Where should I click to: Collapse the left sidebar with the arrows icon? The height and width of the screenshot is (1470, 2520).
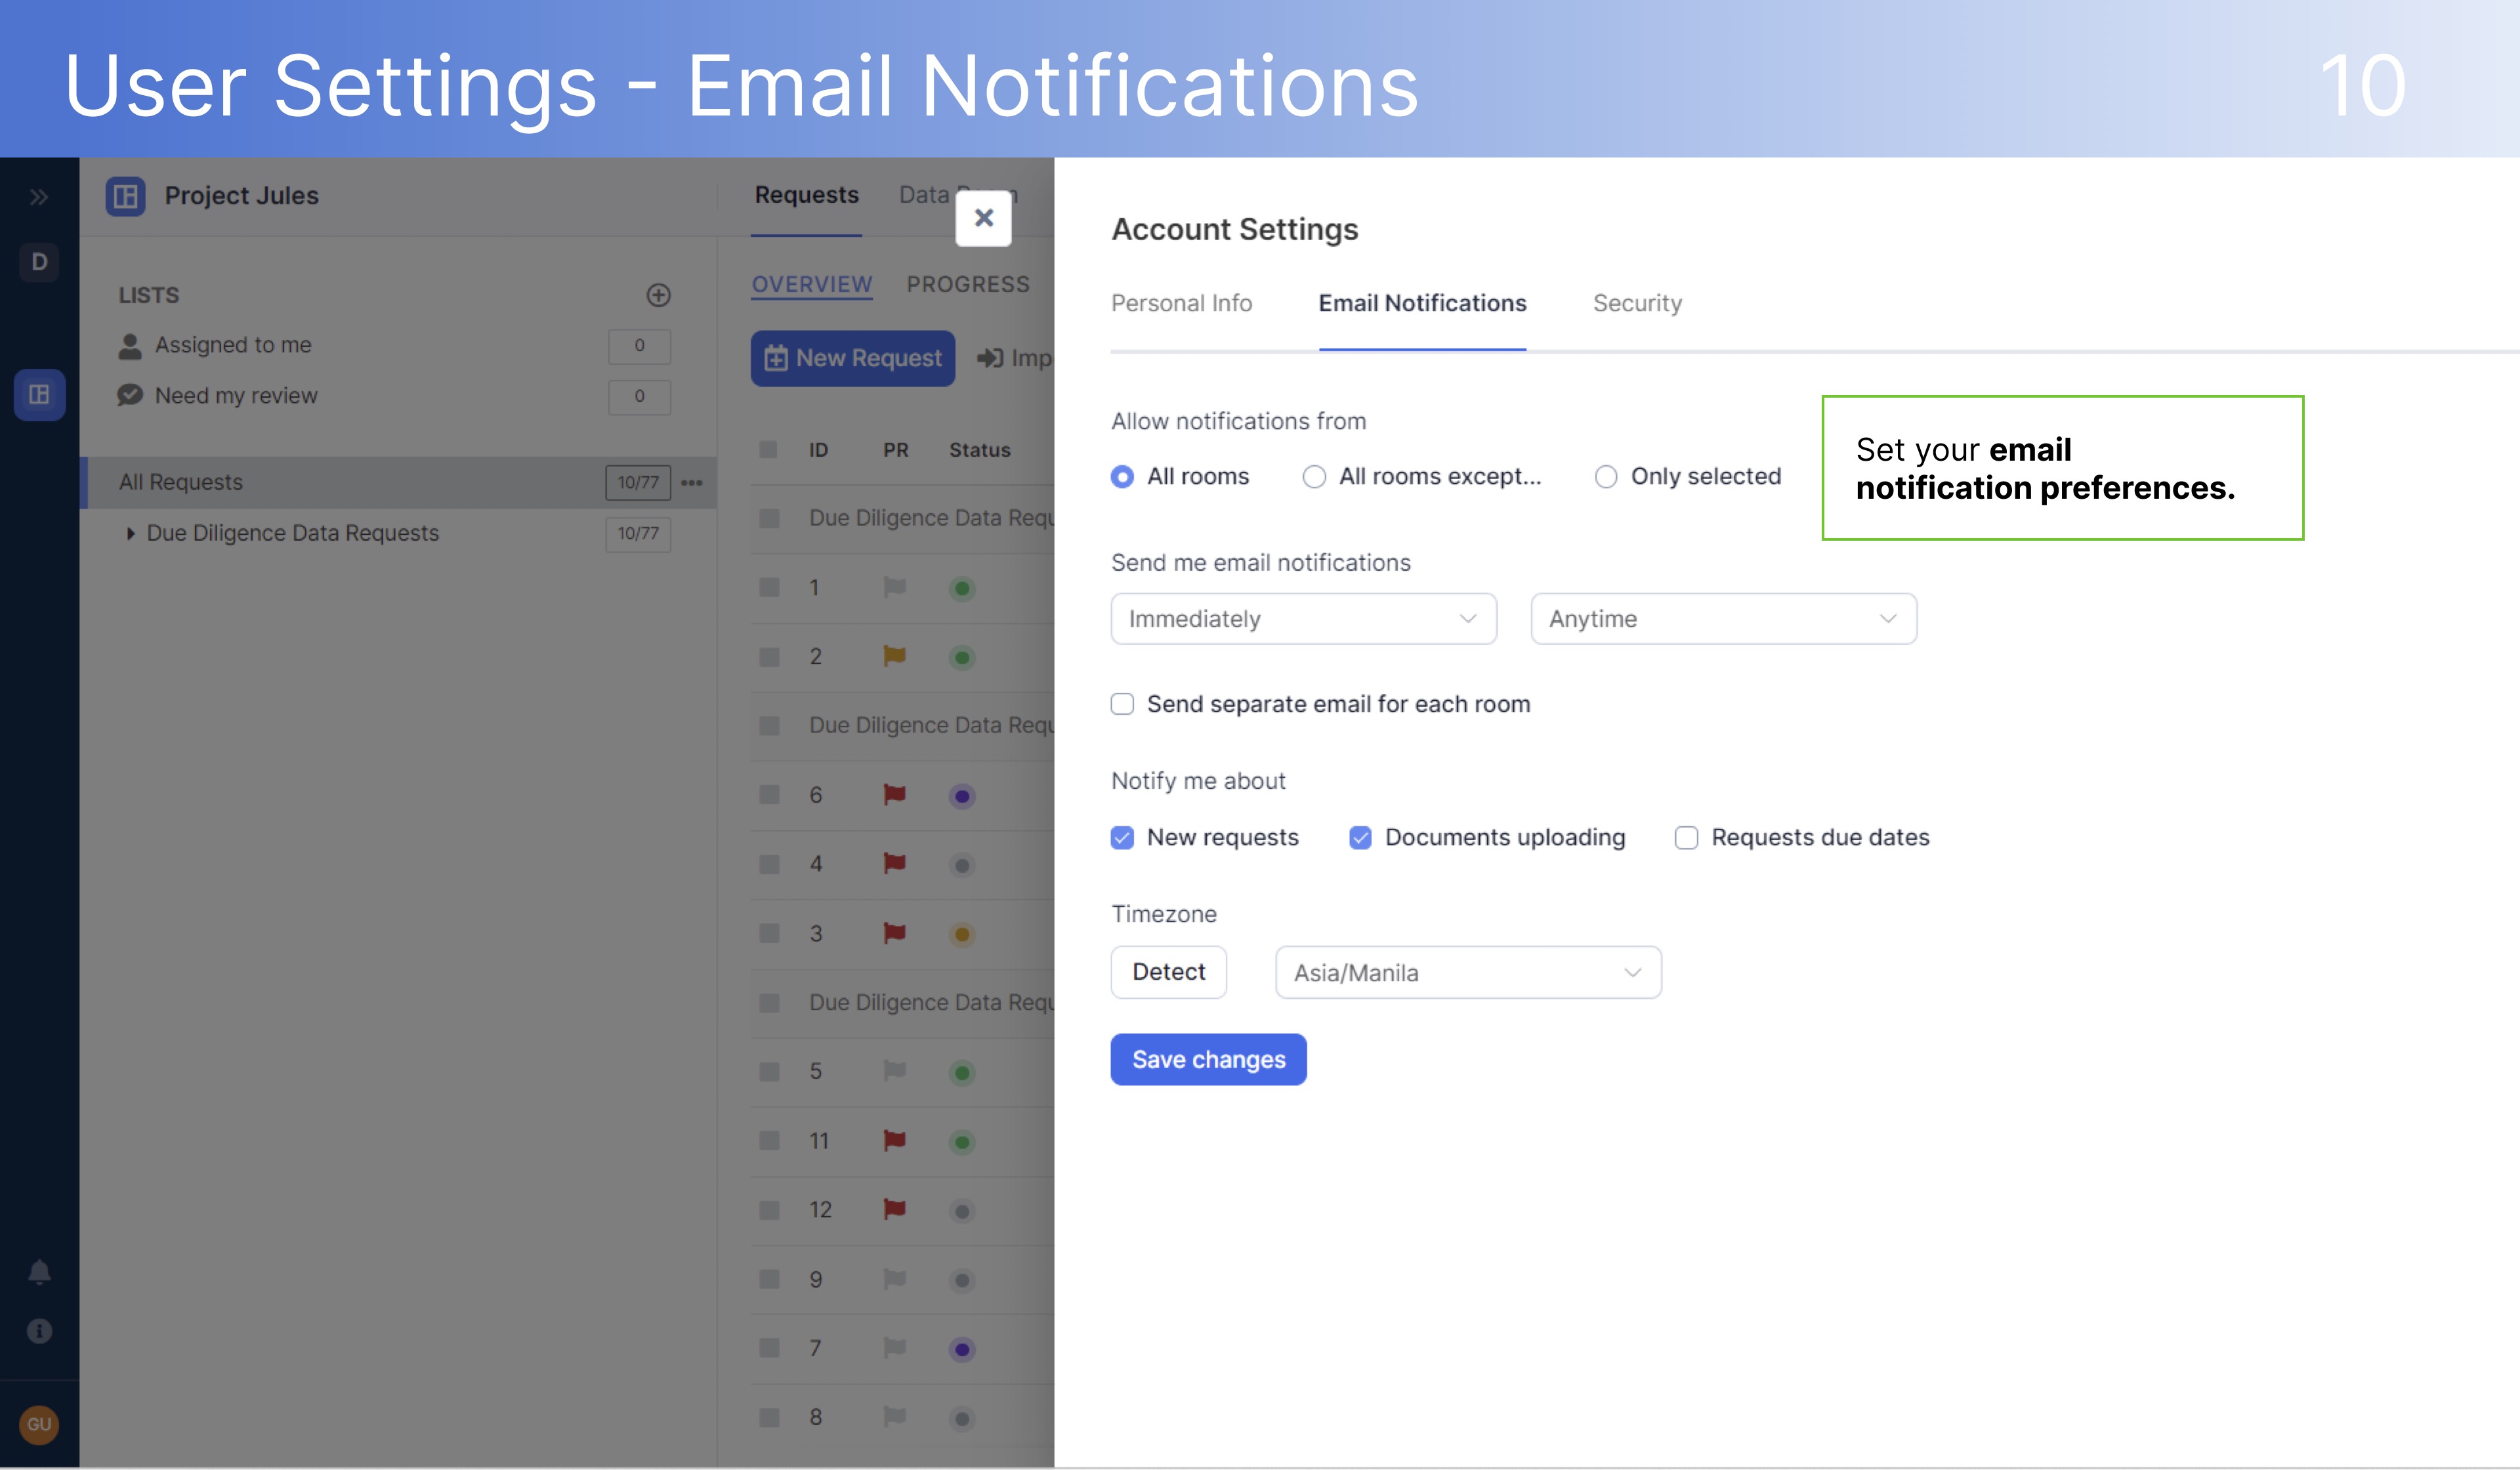click(x=38, y=196)
